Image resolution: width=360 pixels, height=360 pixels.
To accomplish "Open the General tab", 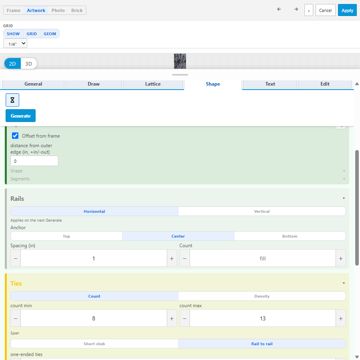I will click(x=33, y=84).
